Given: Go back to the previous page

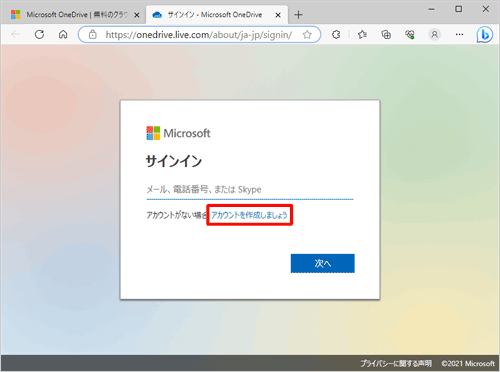Looking at the screenshot, I should point(16,34).
